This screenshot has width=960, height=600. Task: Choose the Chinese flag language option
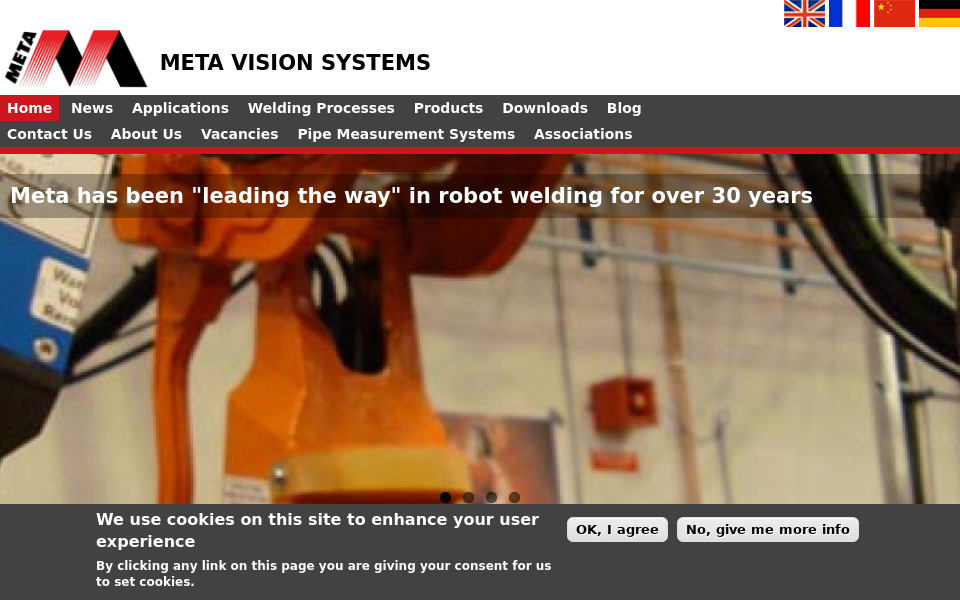point(894,14)
